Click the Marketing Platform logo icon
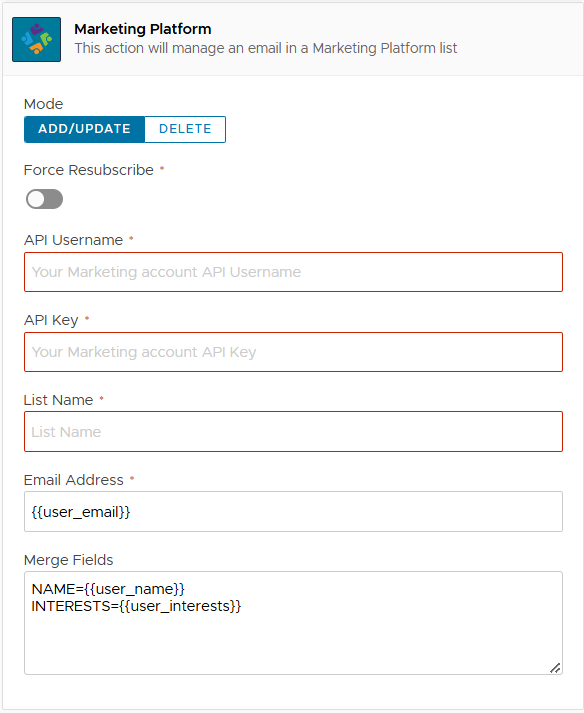This screenshot has height=713, width=584. click(x=36, y=40)
